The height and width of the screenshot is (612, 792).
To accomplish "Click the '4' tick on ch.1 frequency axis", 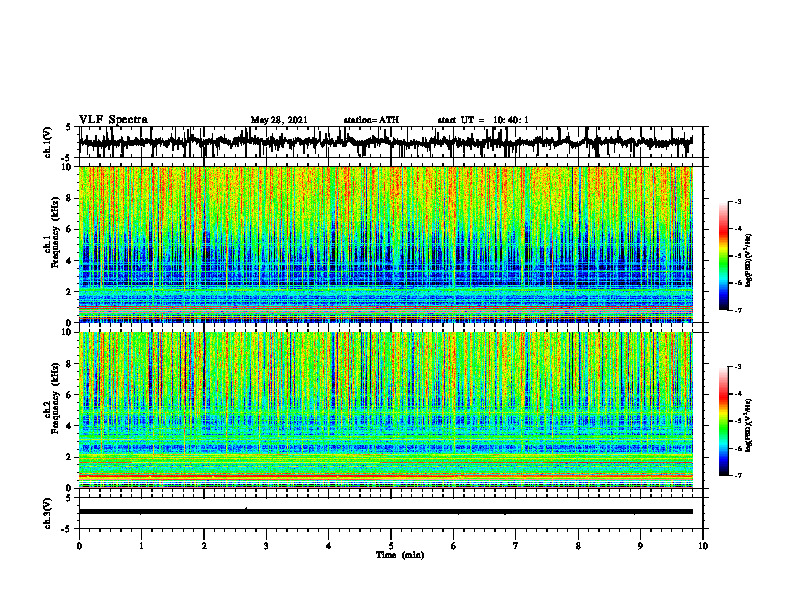I will (x=69, y=261).
